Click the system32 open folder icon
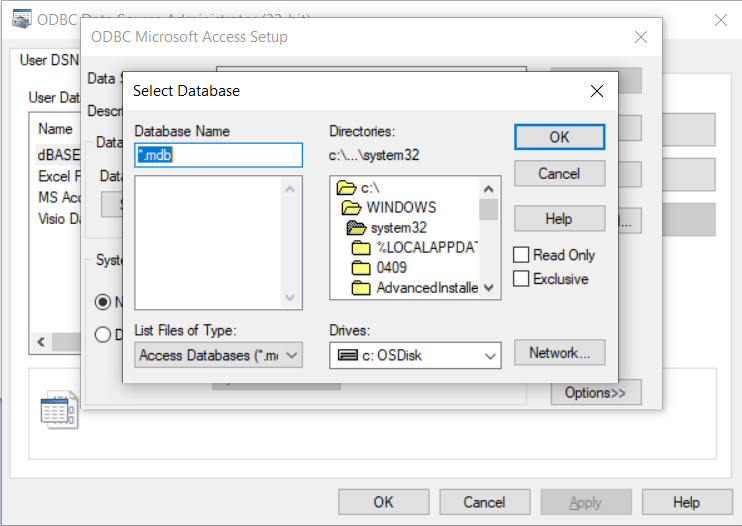The width and height of the screenshot is (742, 526). tap(356, 228)
